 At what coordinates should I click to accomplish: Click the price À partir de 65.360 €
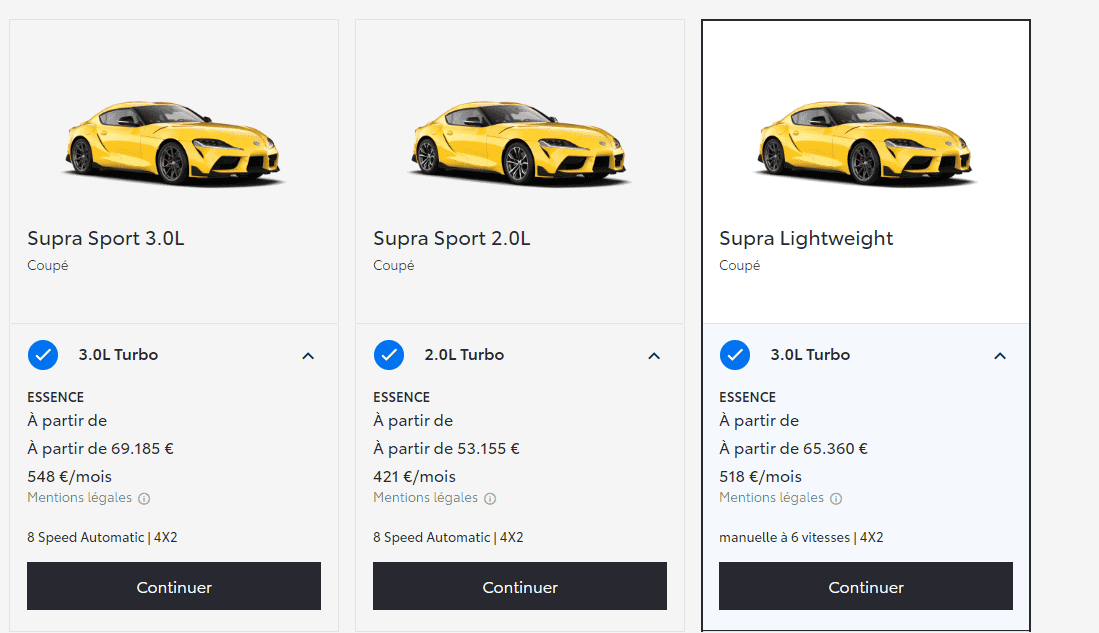(x=793, y=449)
